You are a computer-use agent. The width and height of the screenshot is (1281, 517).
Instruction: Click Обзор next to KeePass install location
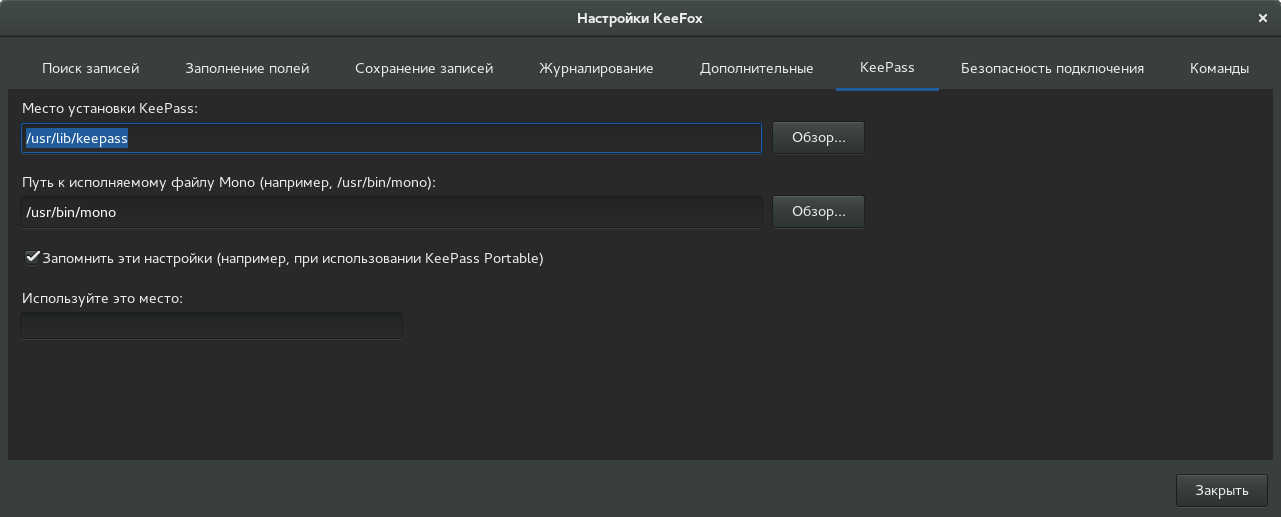pyautogui.click(x=818, y=138)
